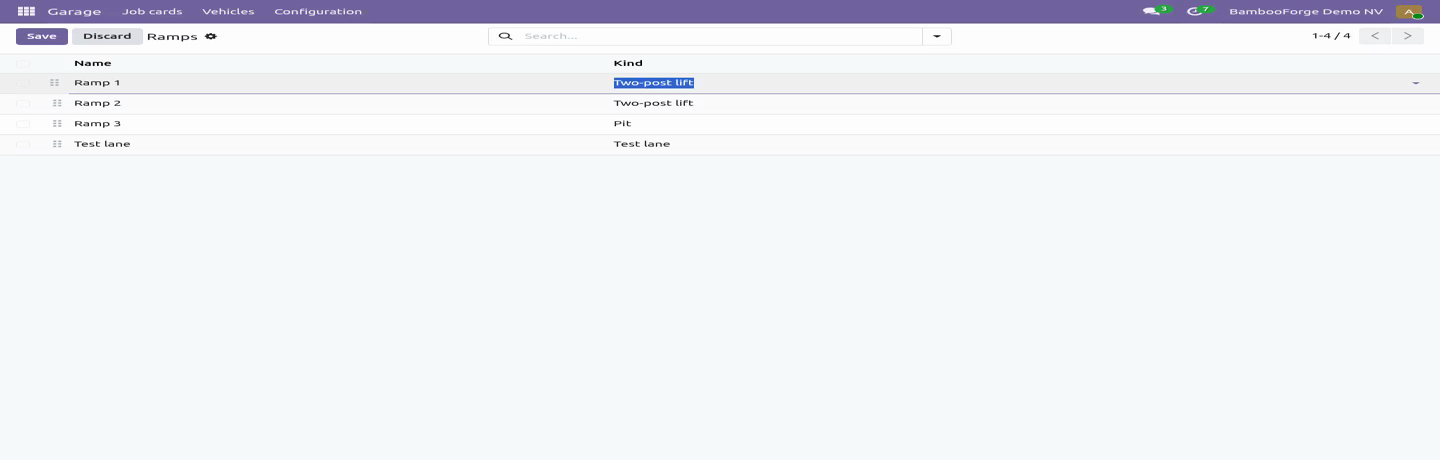Go to the previous page arrow
The width and height of the screenshot is (1440, 460).
[1375, 36]
